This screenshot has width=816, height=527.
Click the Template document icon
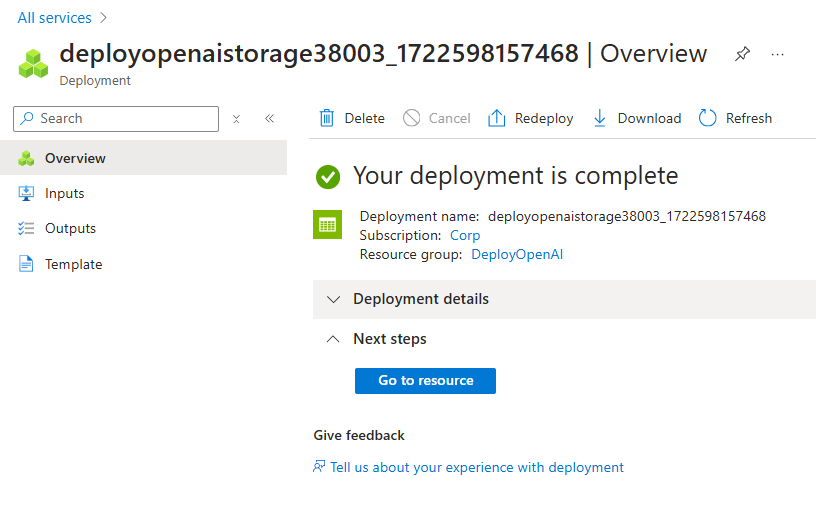click(26, 264)
